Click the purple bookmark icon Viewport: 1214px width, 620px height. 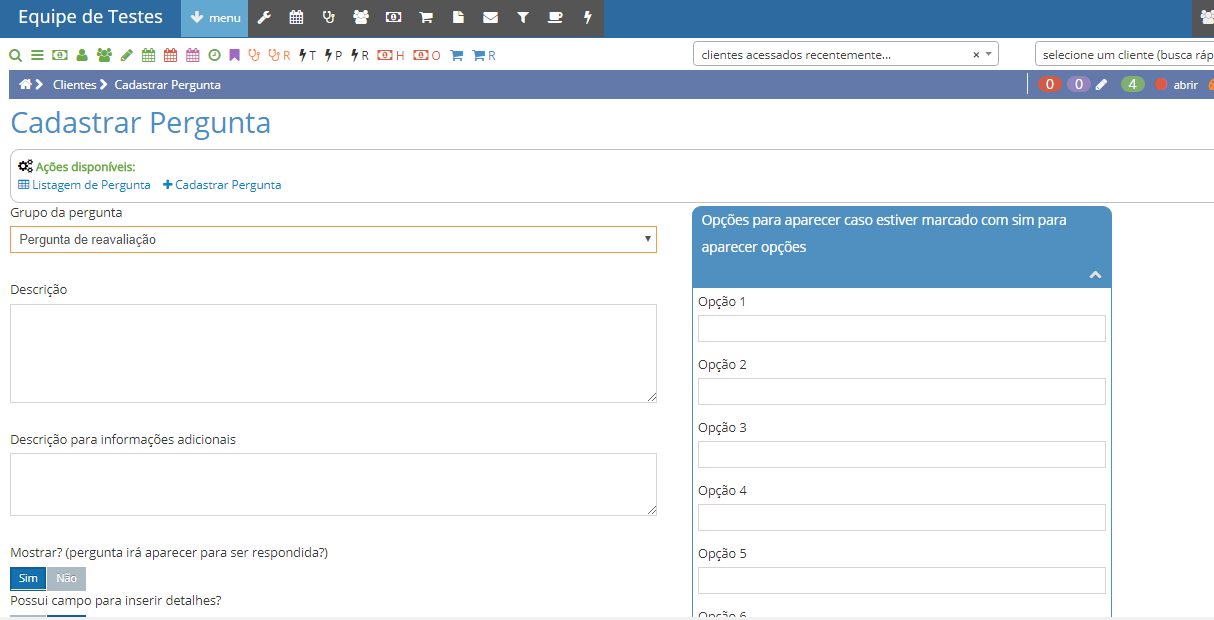point(234,55)
